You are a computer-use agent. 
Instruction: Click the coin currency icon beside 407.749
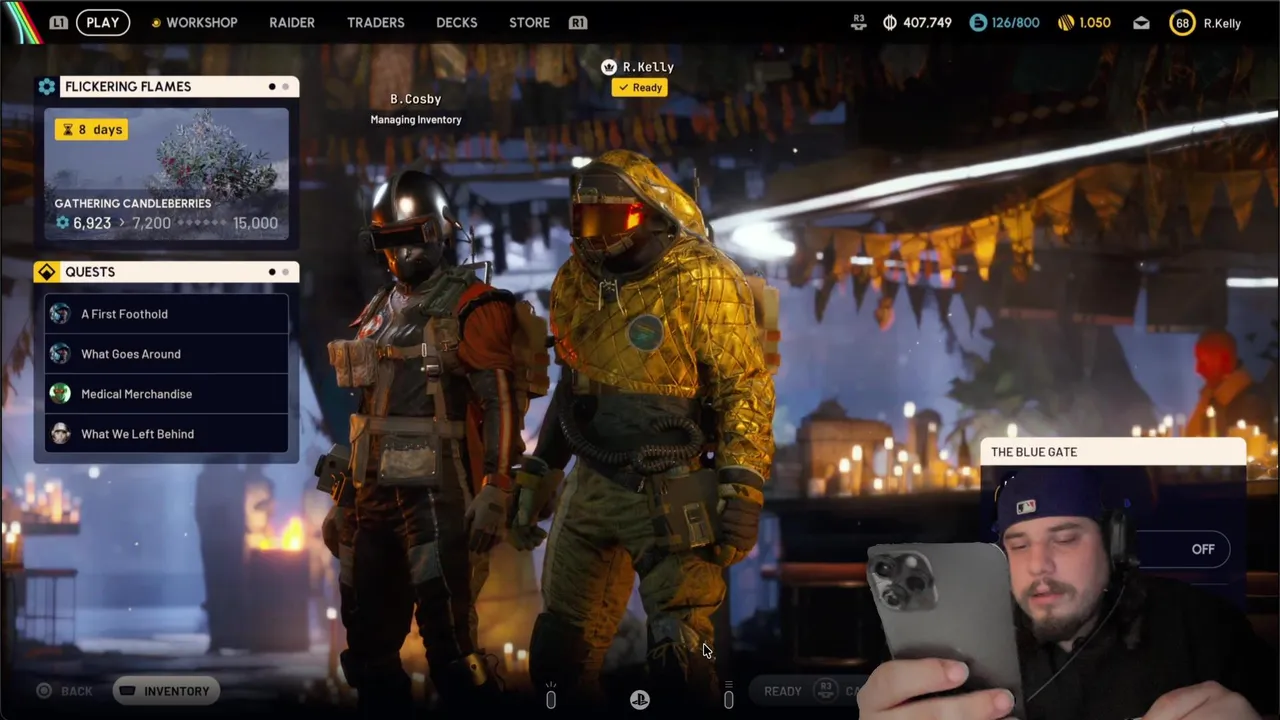point(890,22)
